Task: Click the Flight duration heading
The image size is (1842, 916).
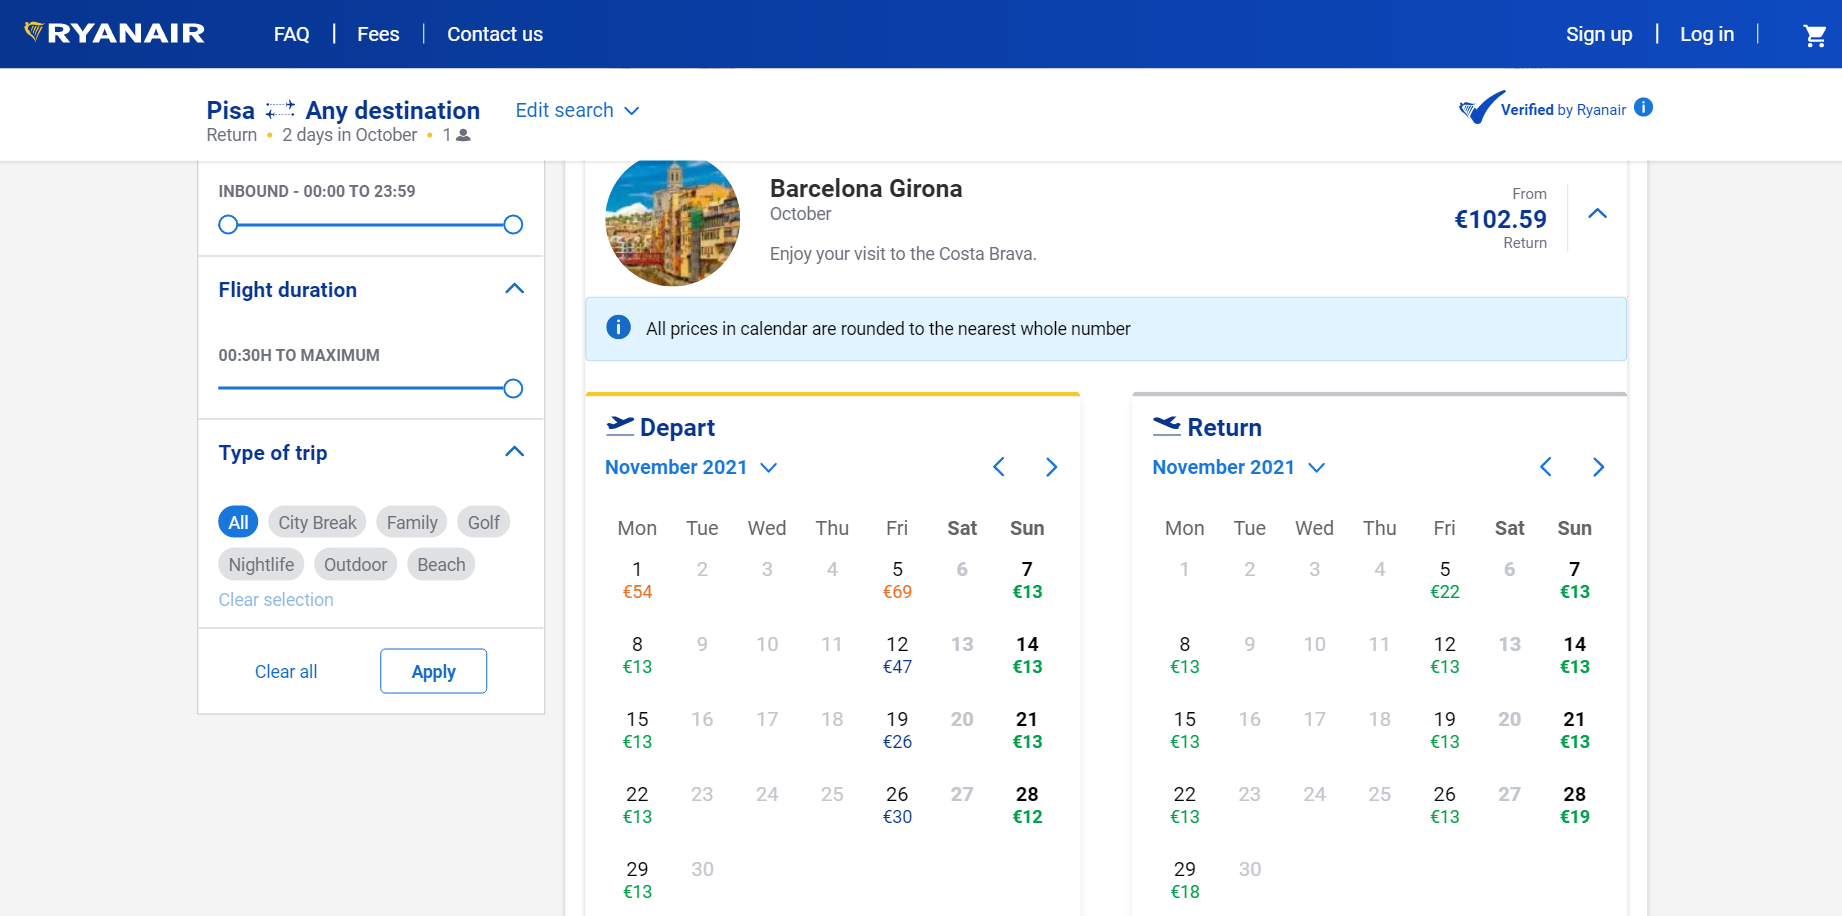Action: (287, 290)
